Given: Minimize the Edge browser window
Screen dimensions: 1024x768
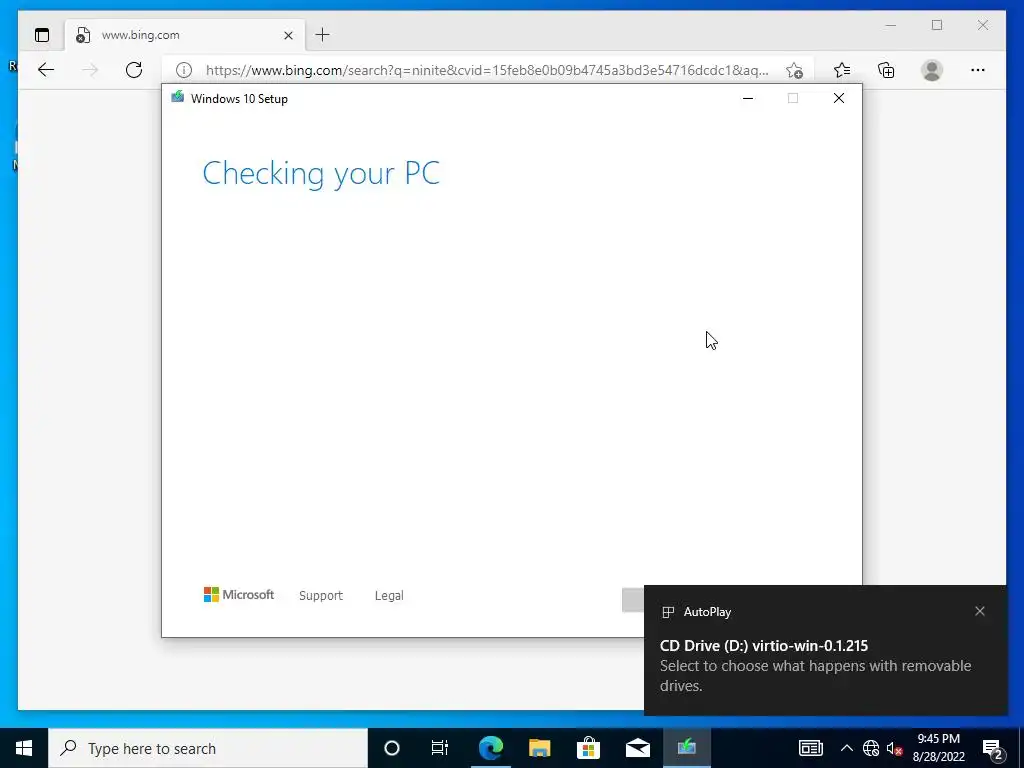Looking at the screenshot, I should tap(891, 25).
